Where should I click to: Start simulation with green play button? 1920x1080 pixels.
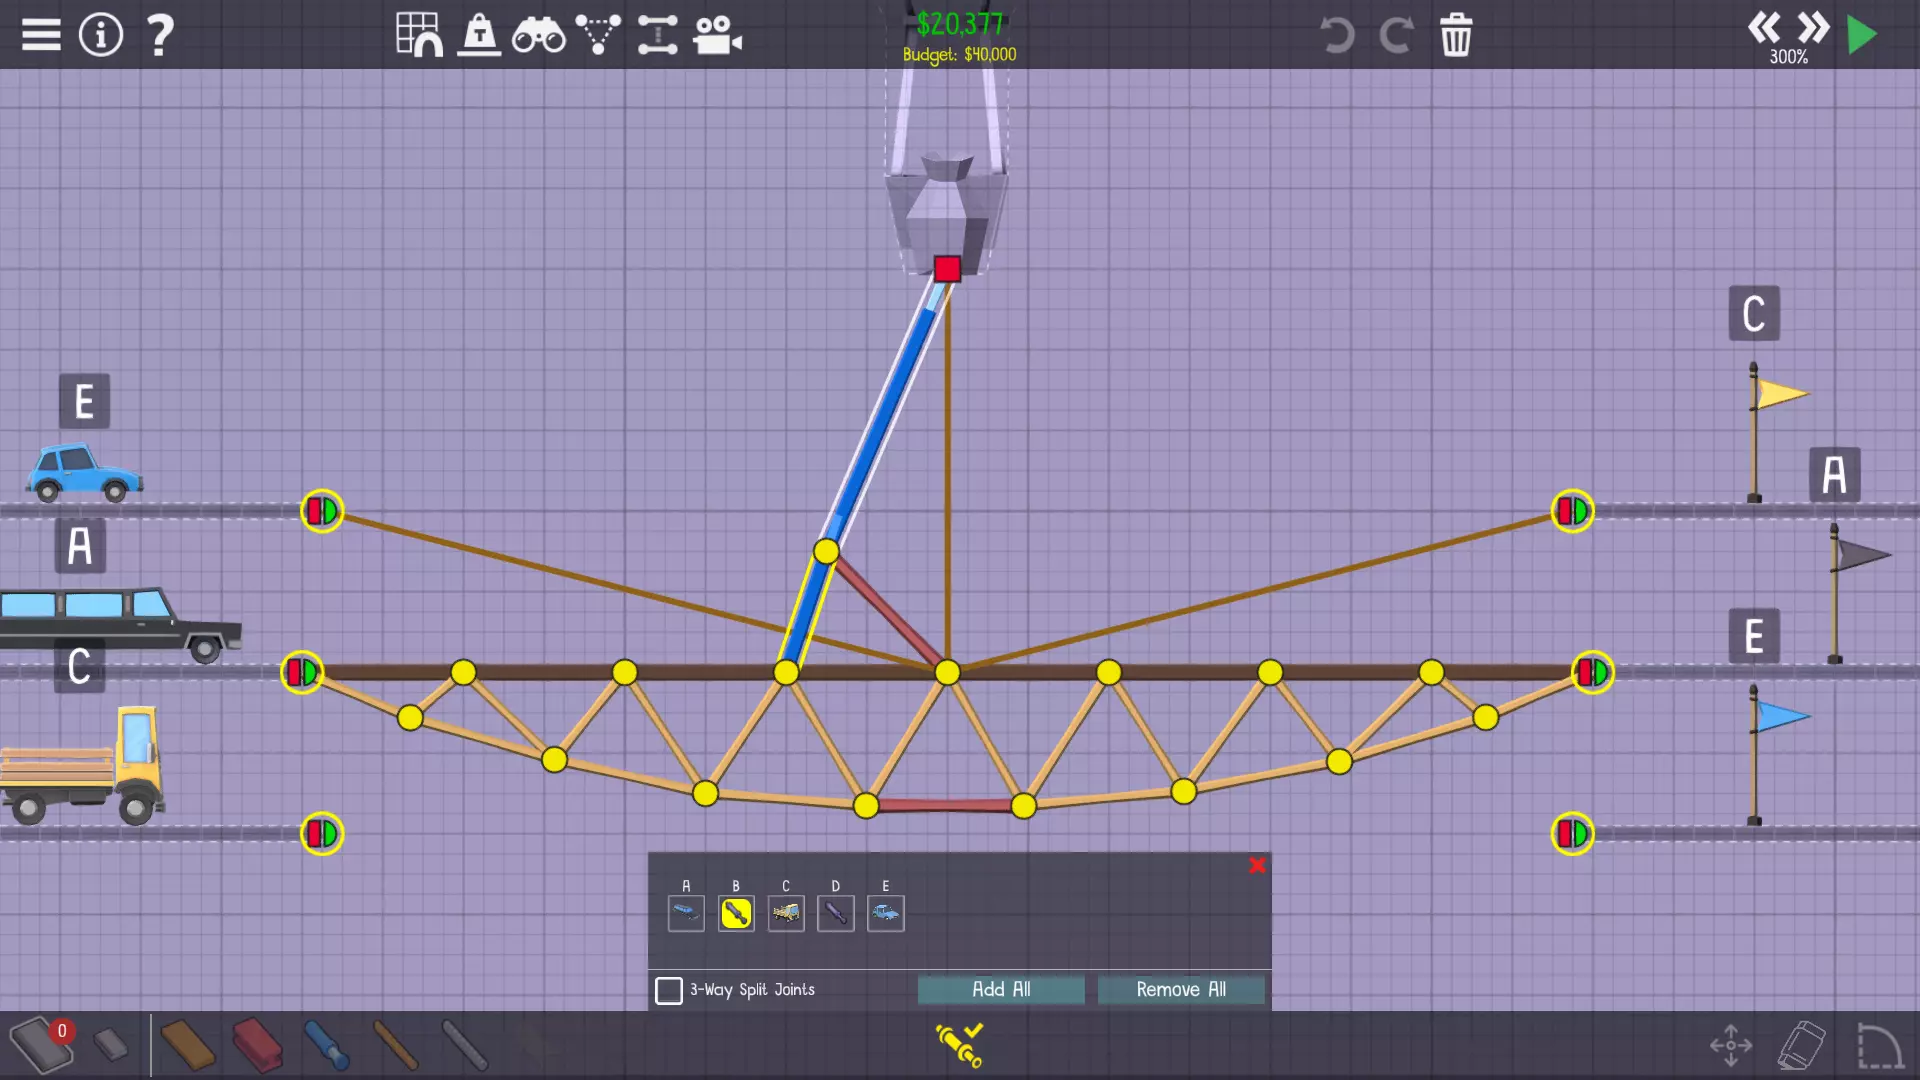[1862, 35]
